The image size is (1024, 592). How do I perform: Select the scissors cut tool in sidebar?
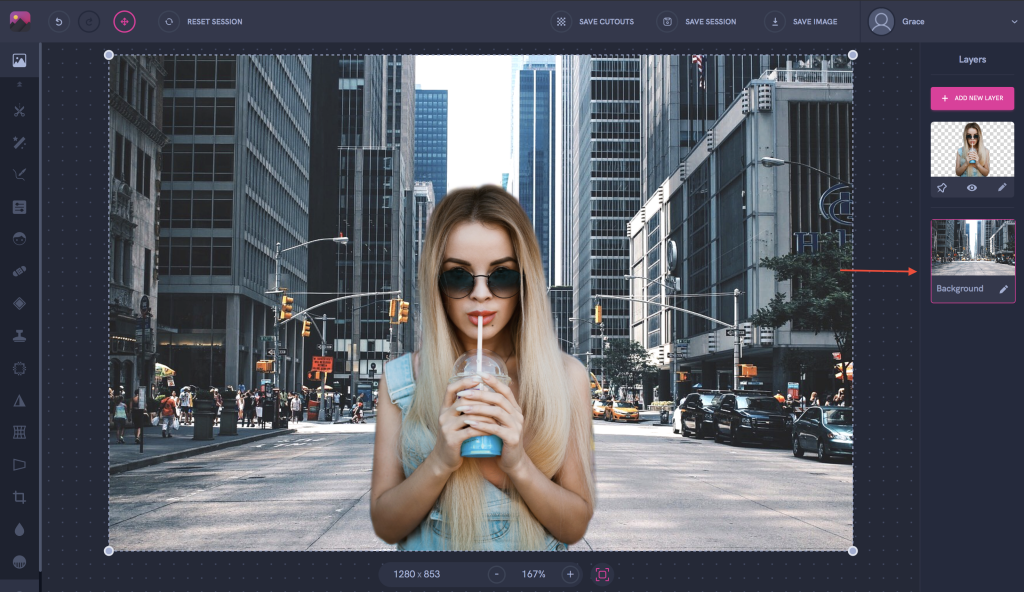(19, 111)
